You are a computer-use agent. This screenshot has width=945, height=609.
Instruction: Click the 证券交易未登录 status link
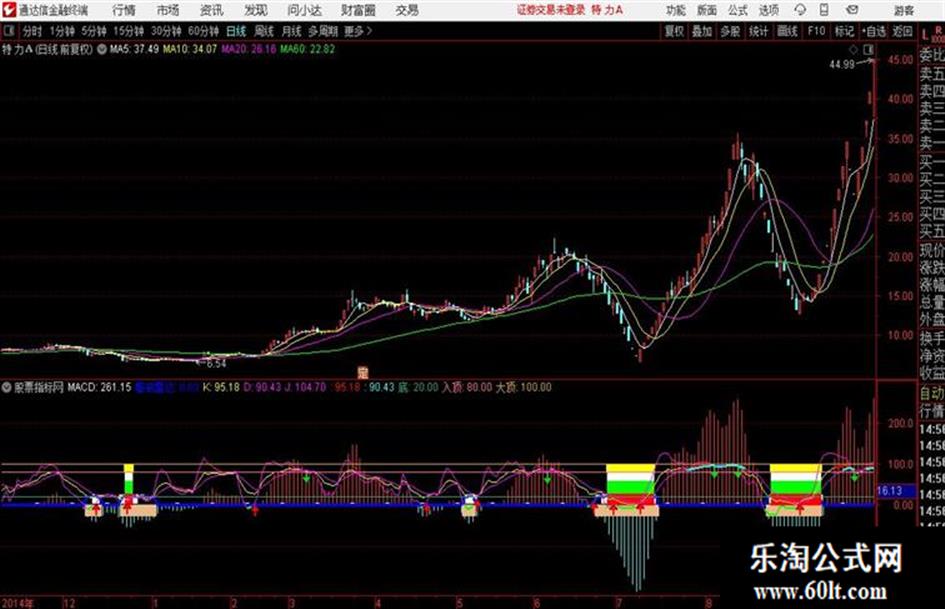pyautogui.click(x=551, y=10)
